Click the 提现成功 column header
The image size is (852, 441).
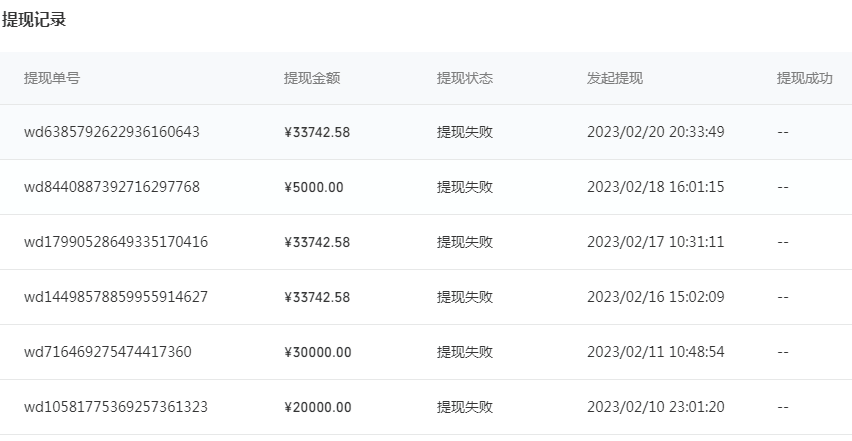coord(805,78)
